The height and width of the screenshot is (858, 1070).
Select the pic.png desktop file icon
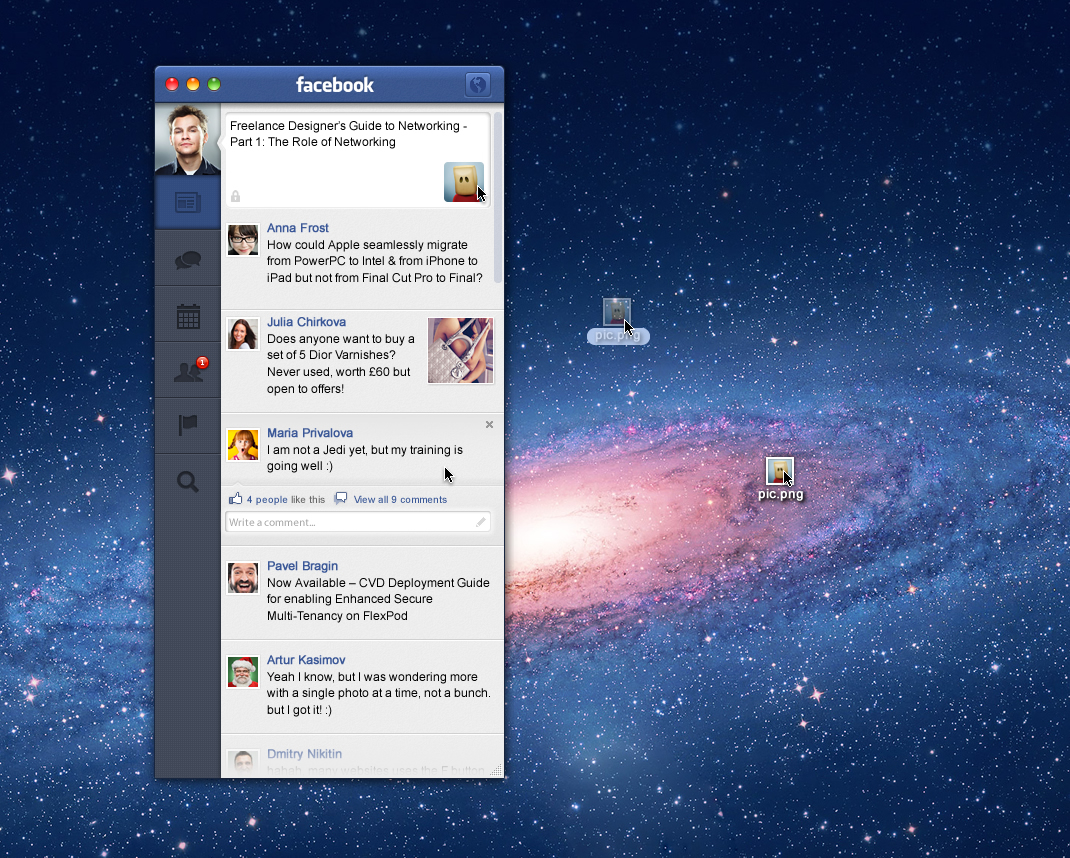[x=779, y=471]
